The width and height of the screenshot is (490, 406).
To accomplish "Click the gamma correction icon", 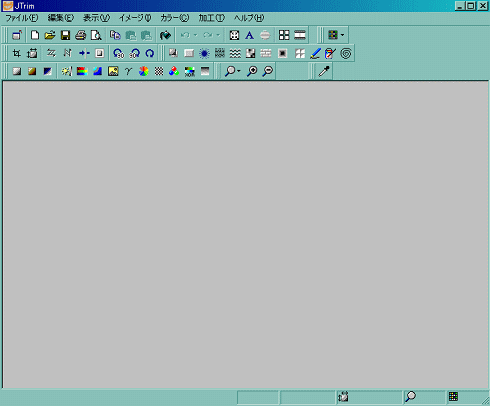I will point(128,71).
